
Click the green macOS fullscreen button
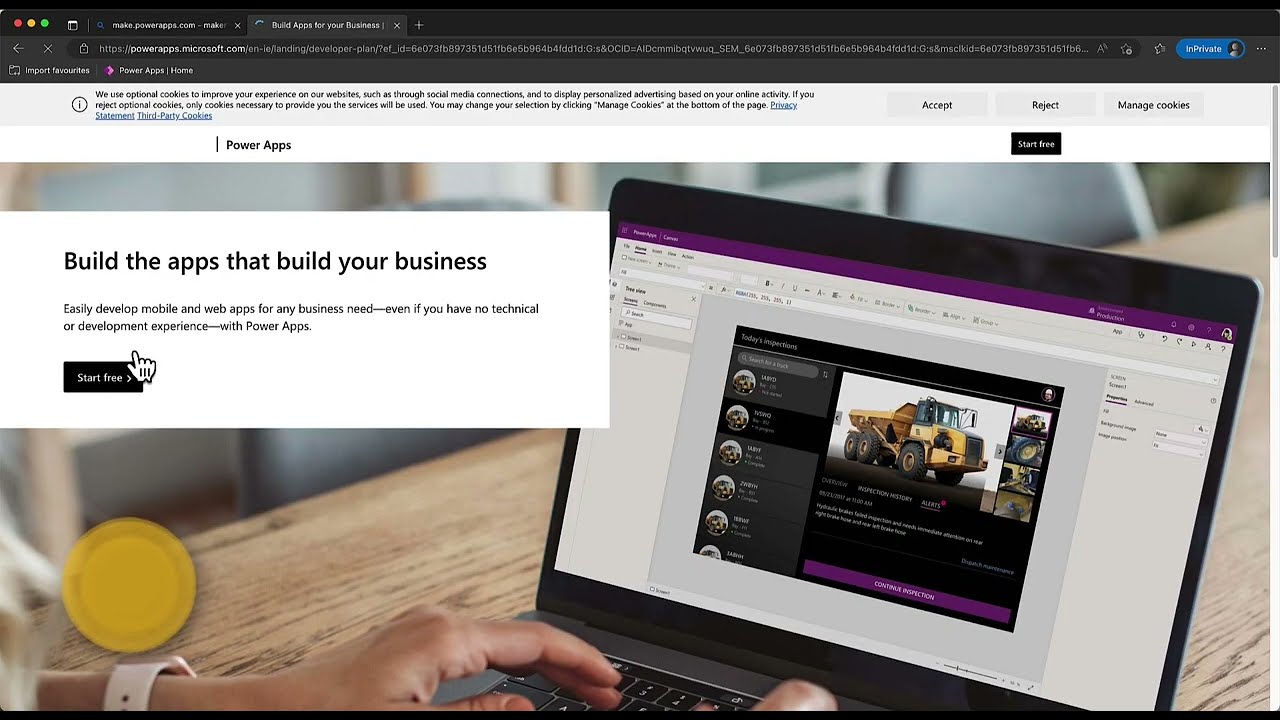tap(45, 23)
